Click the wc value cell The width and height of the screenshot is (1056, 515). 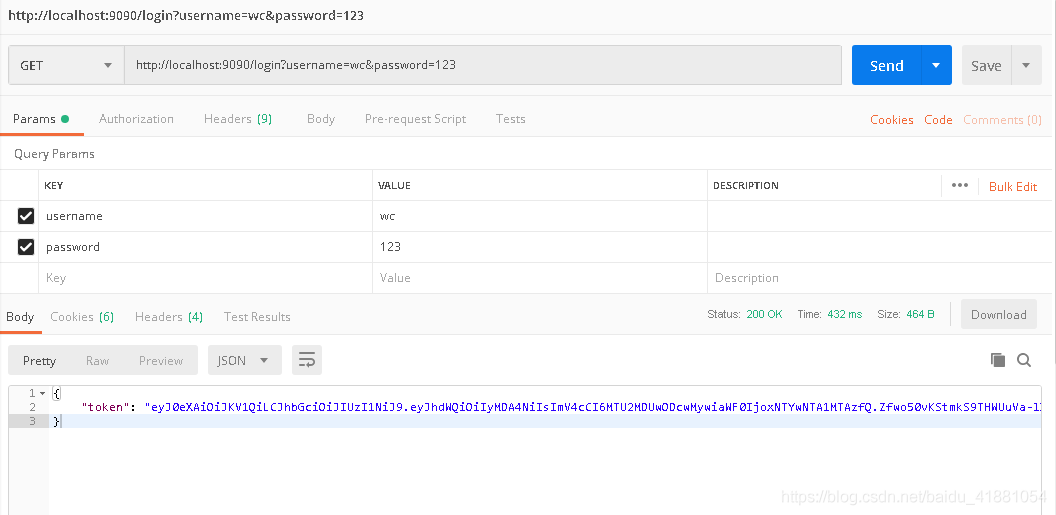tap(539, 216)
